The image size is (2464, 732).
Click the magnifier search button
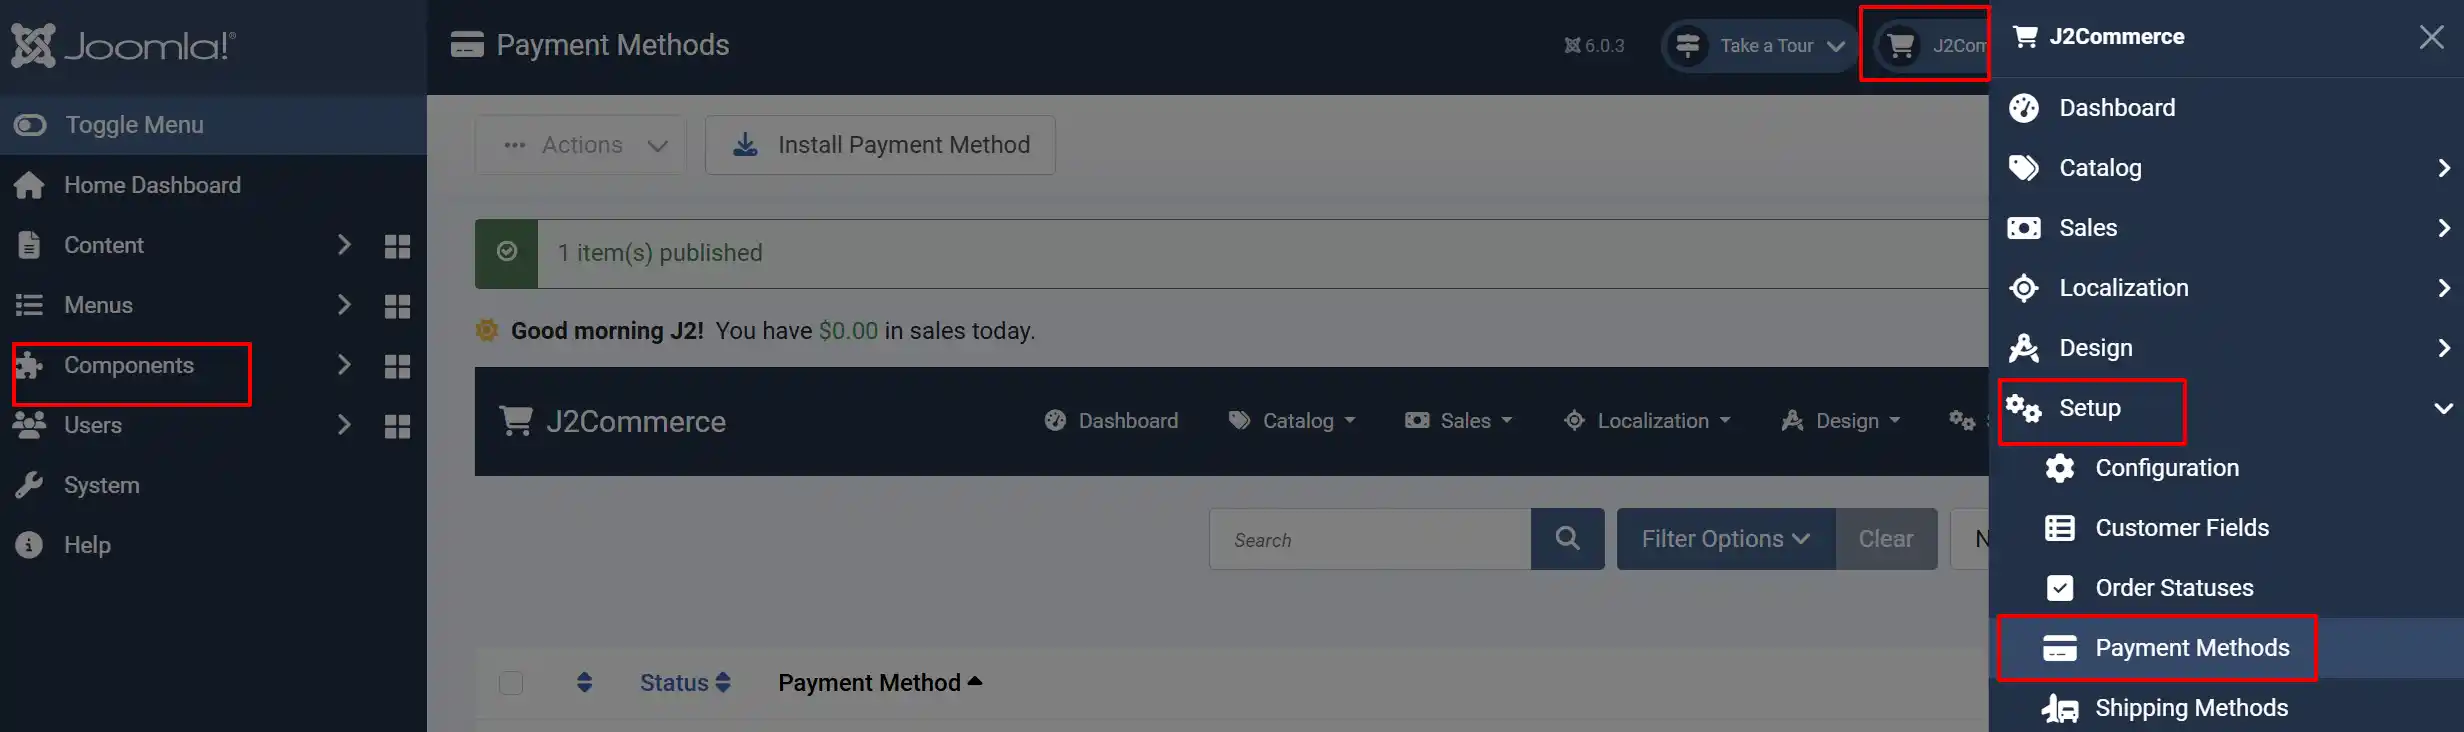(x=1568, y=539)
